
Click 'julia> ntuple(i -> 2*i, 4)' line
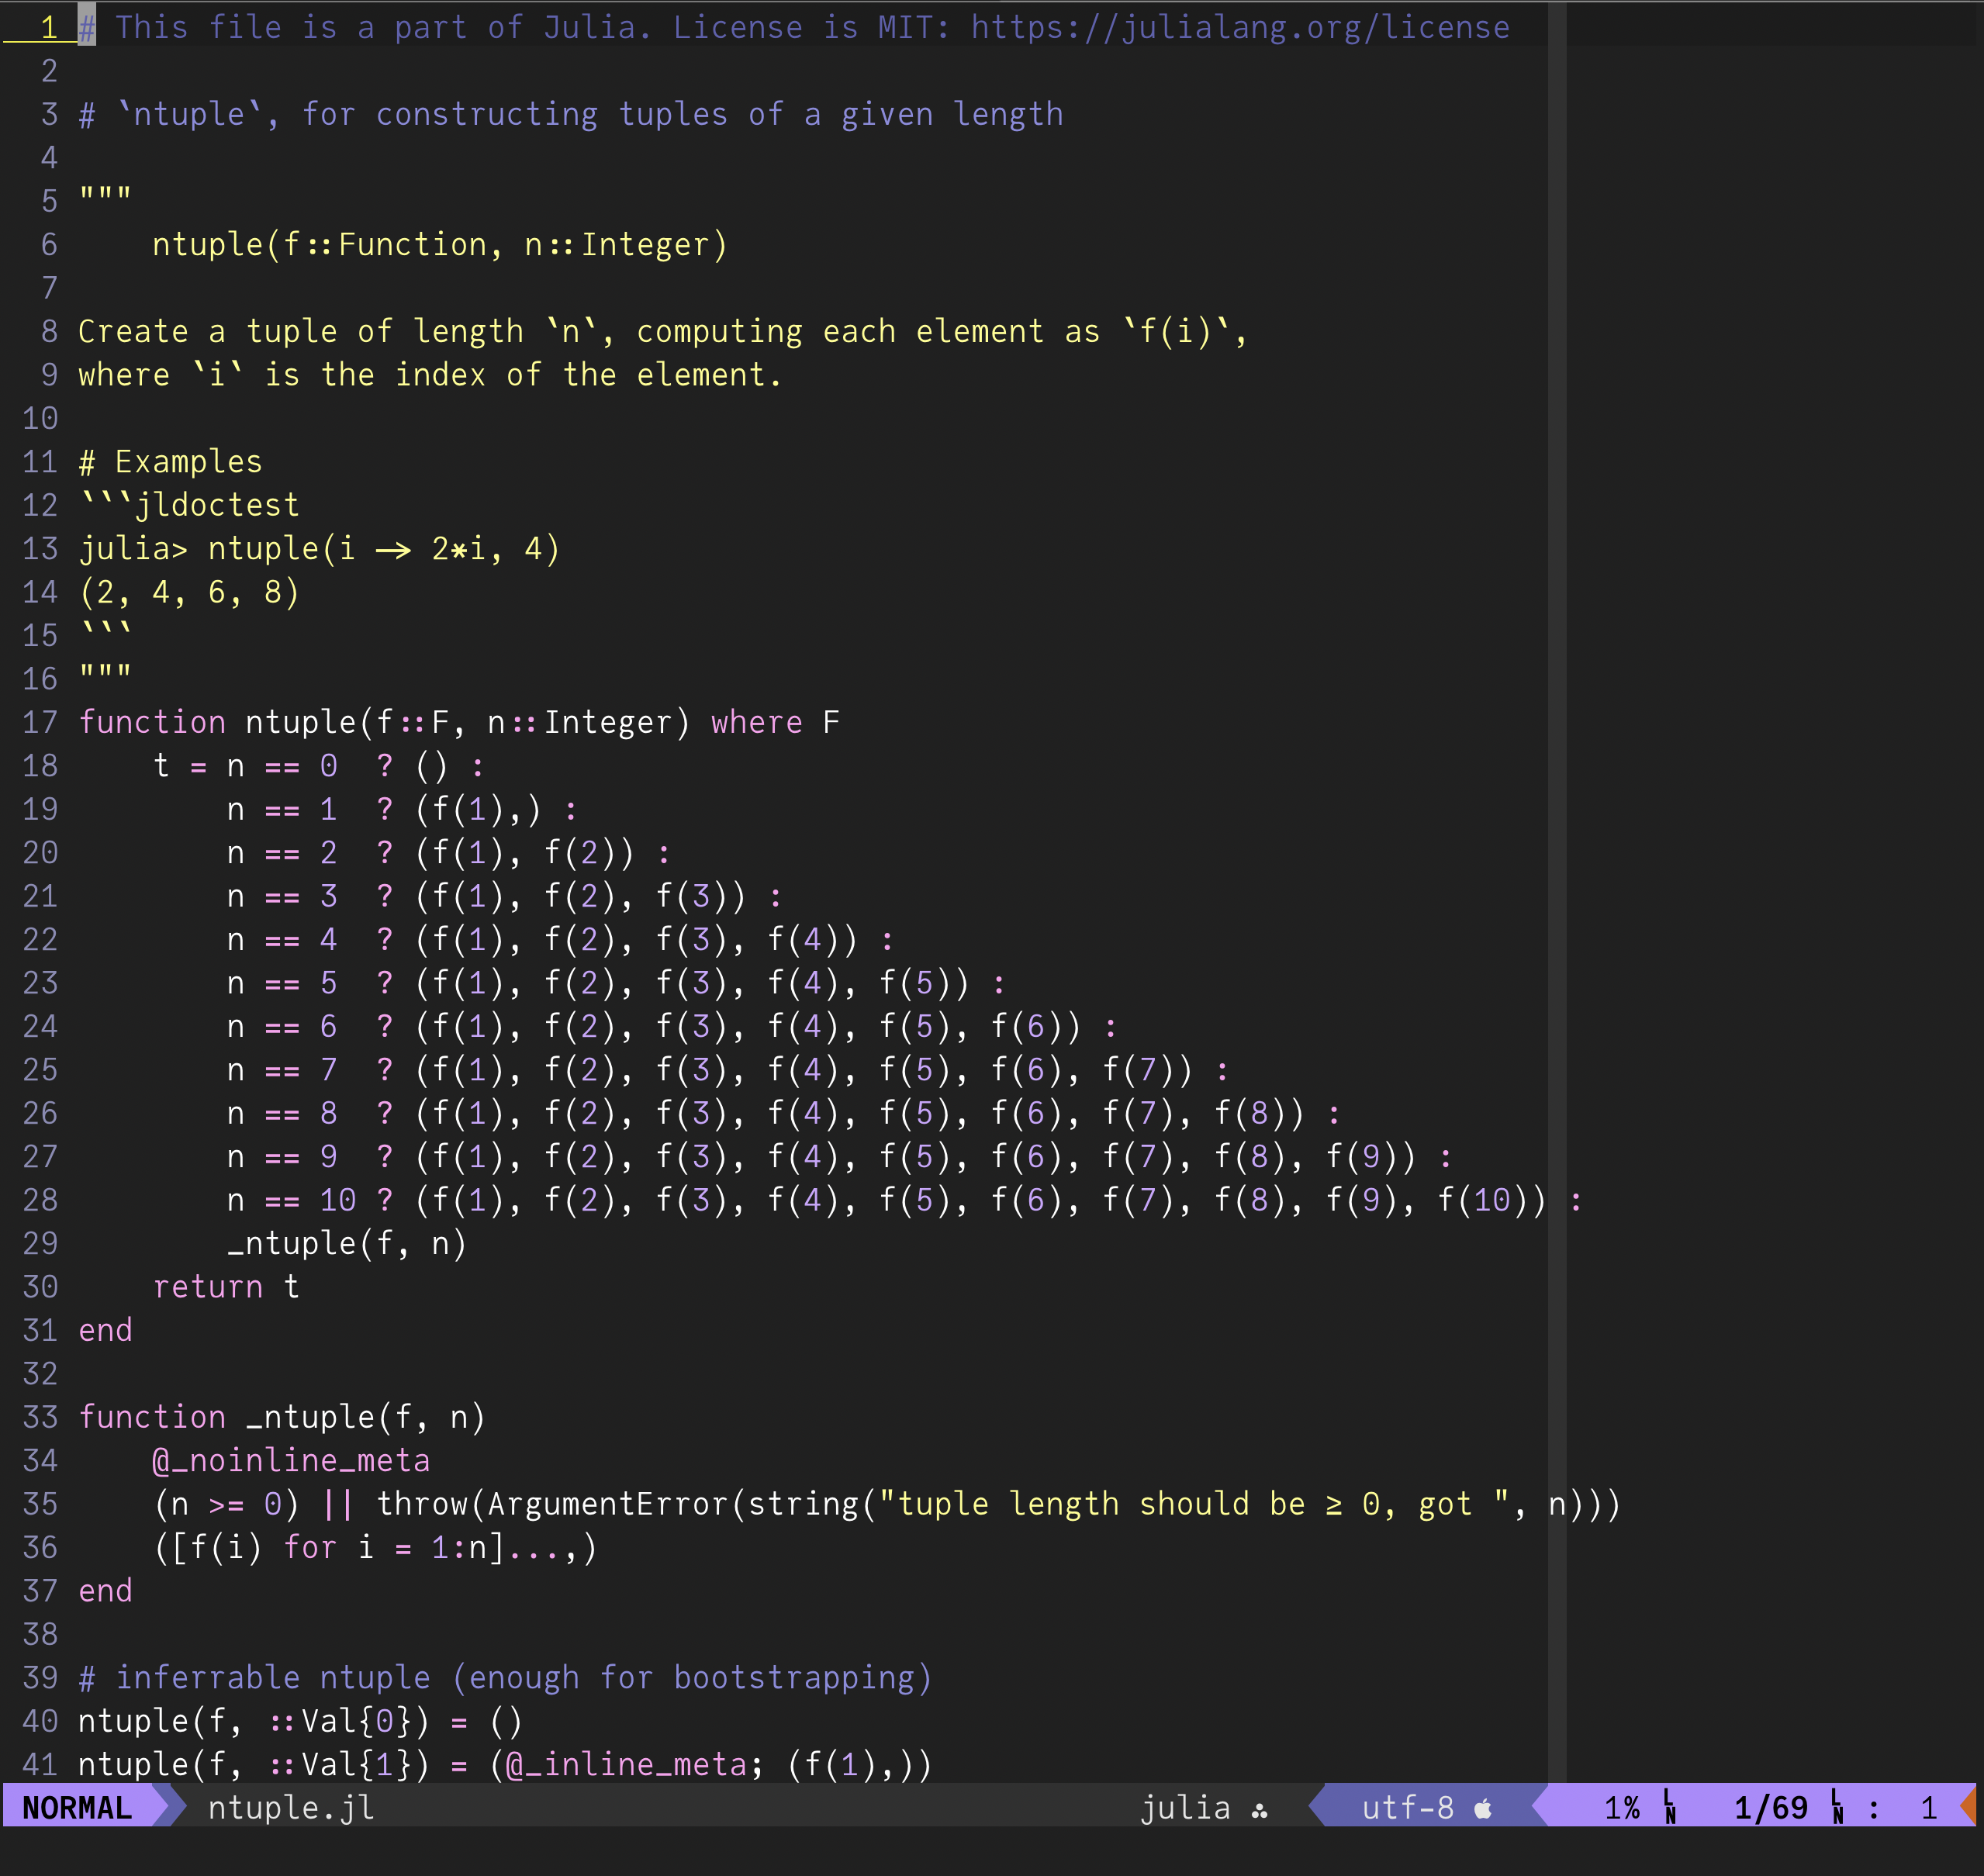(319, 549)
